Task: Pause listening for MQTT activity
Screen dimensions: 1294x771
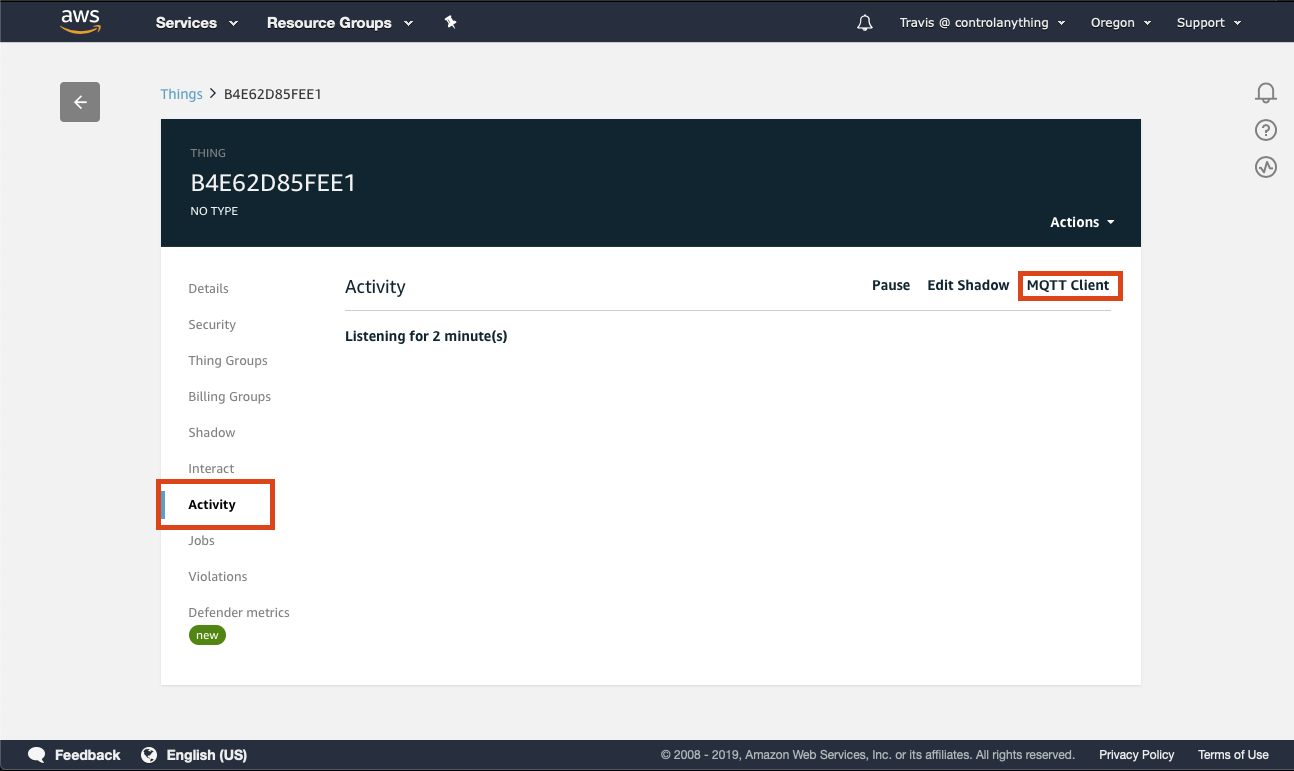Action: point(890,285)
